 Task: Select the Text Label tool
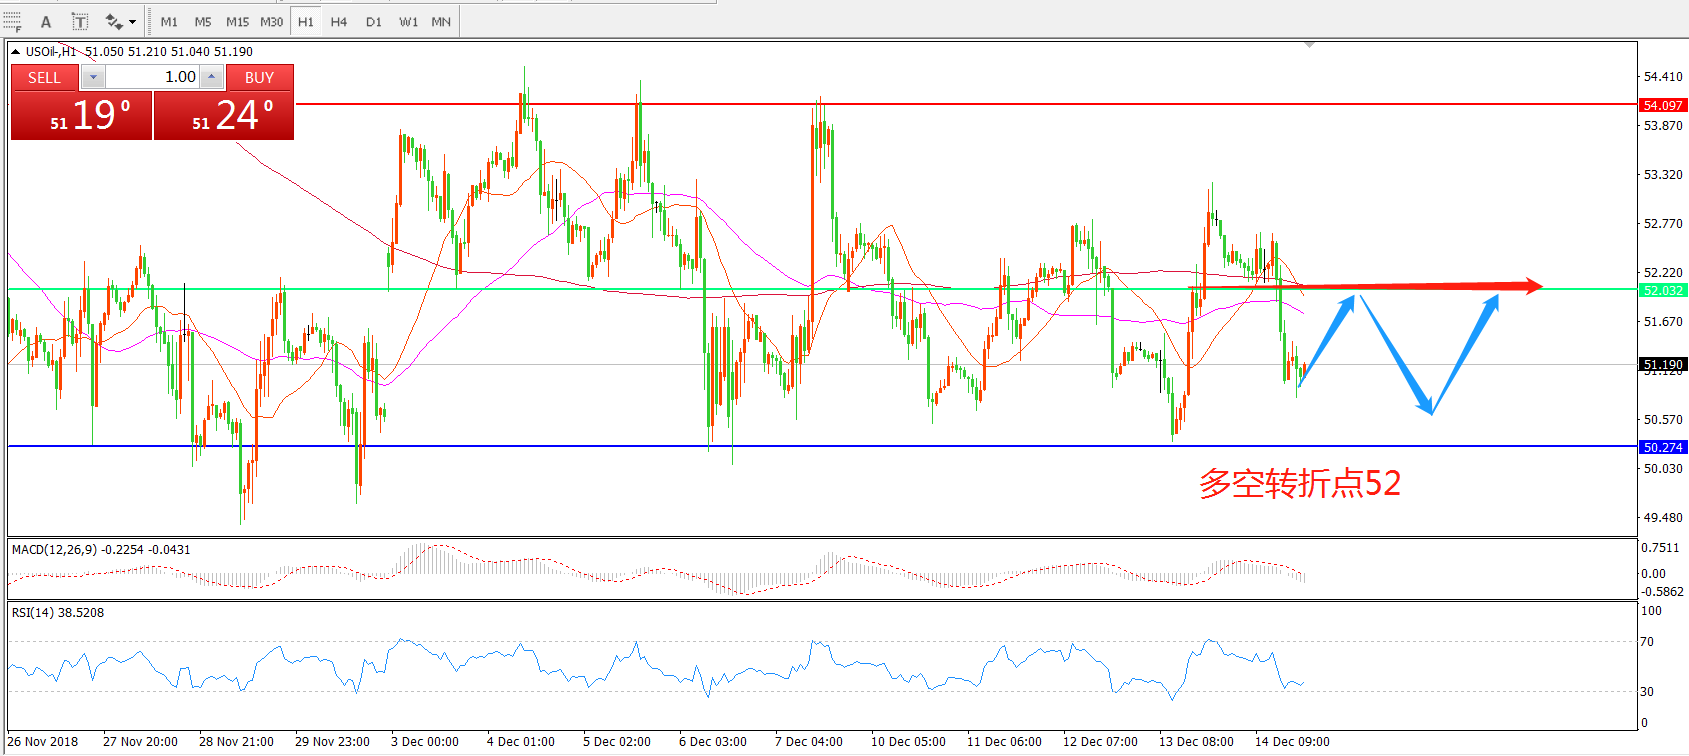tap(80, 21)
